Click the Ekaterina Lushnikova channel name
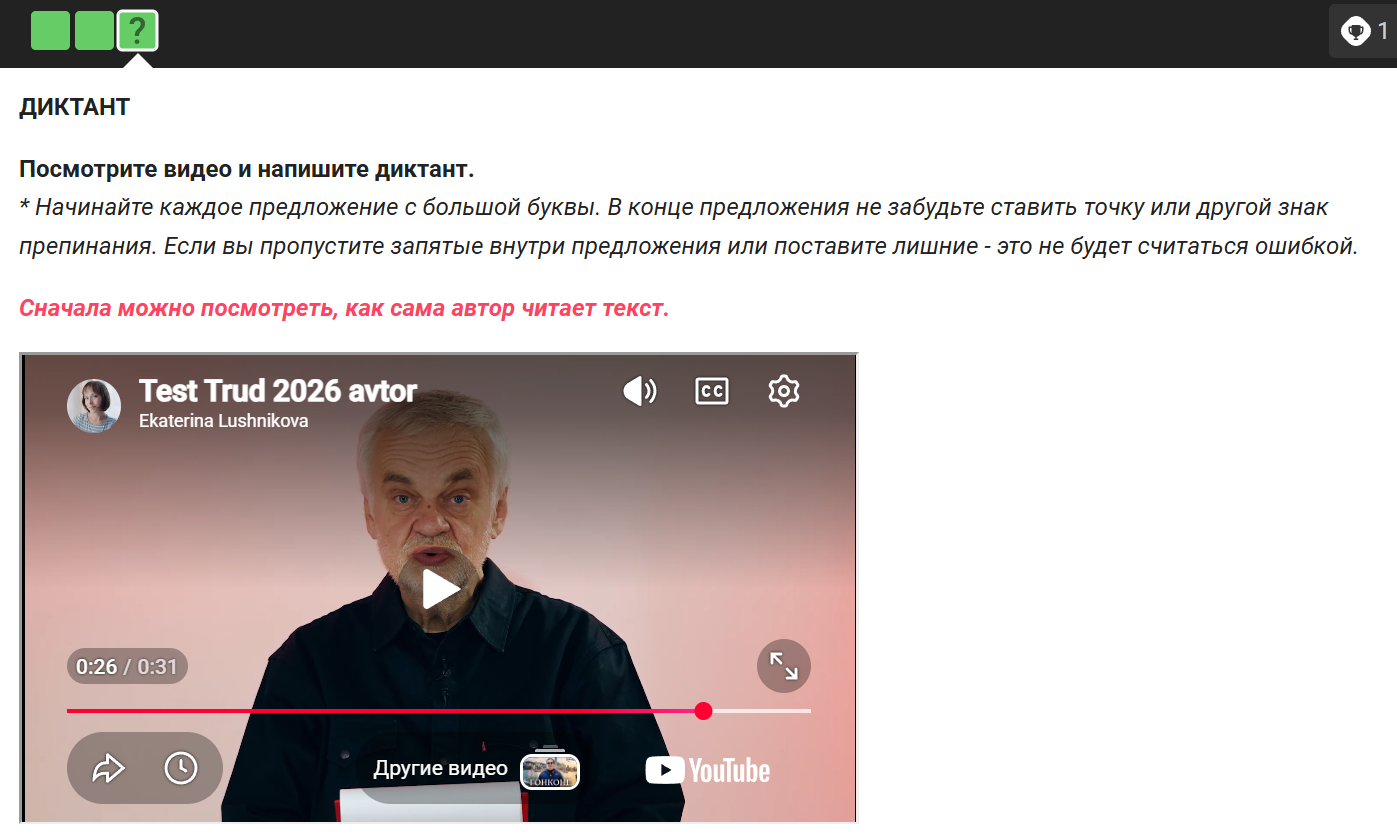1397x835 pixels. (223, 421)
